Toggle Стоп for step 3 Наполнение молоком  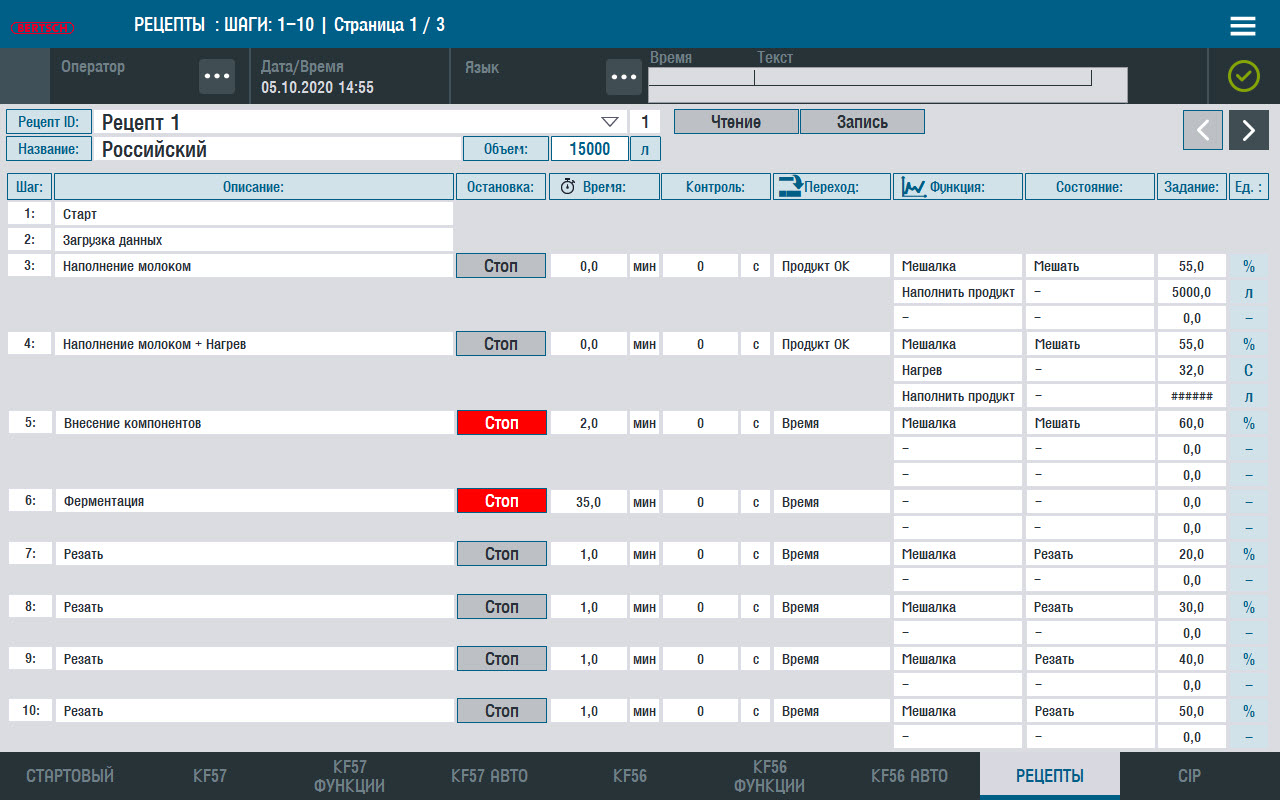(501, 266)
